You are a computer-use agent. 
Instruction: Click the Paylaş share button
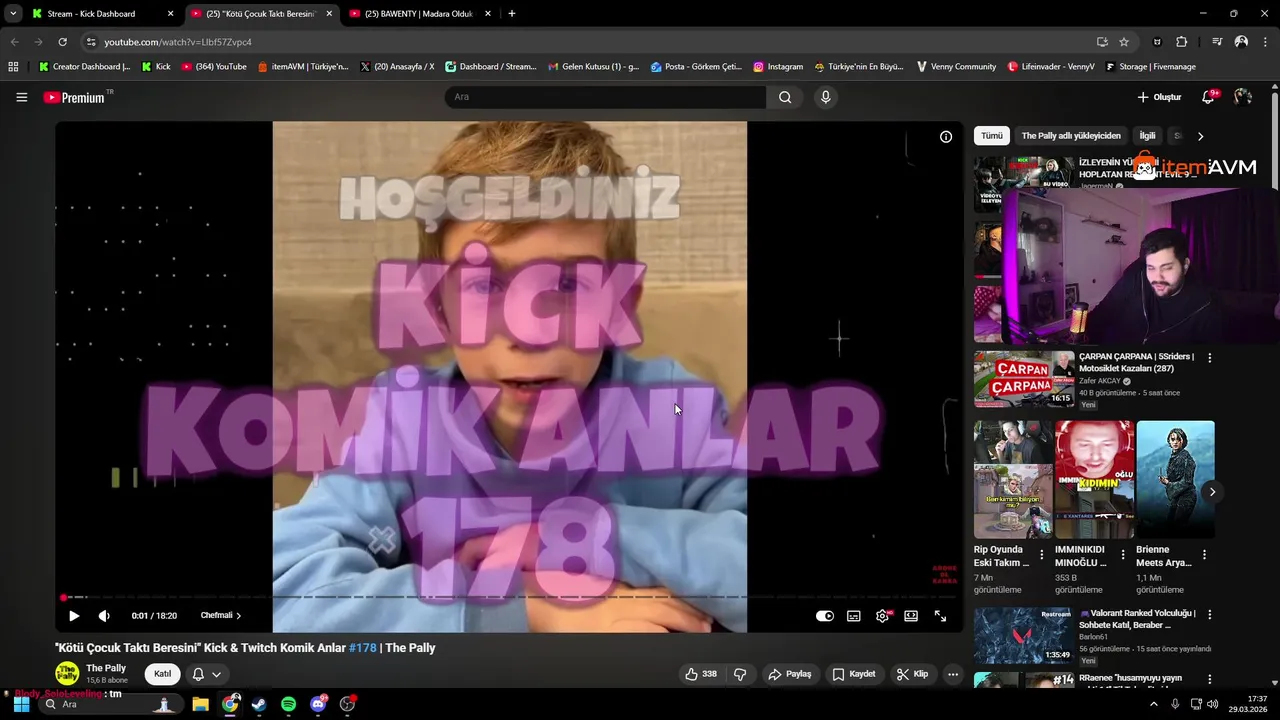pyautogui.click(x=789, y=674)
